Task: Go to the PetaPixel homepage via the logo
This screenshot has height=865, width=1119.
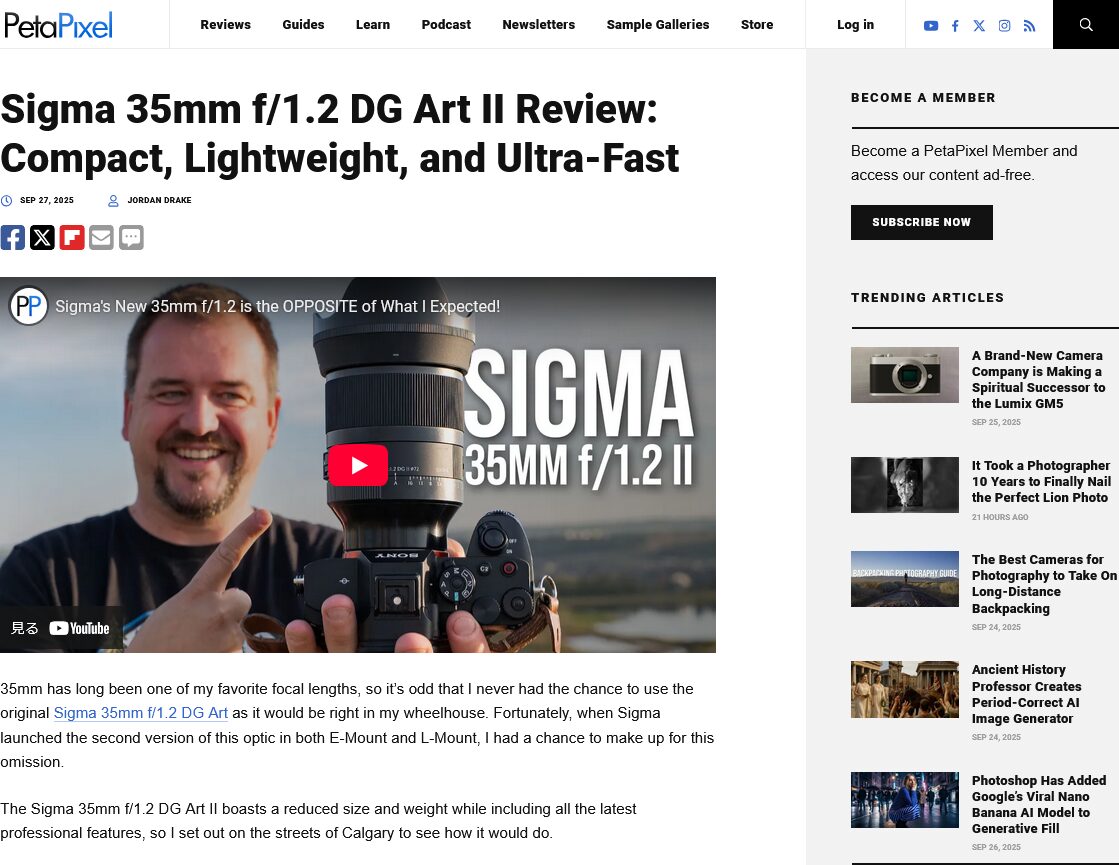Action: 58,25
